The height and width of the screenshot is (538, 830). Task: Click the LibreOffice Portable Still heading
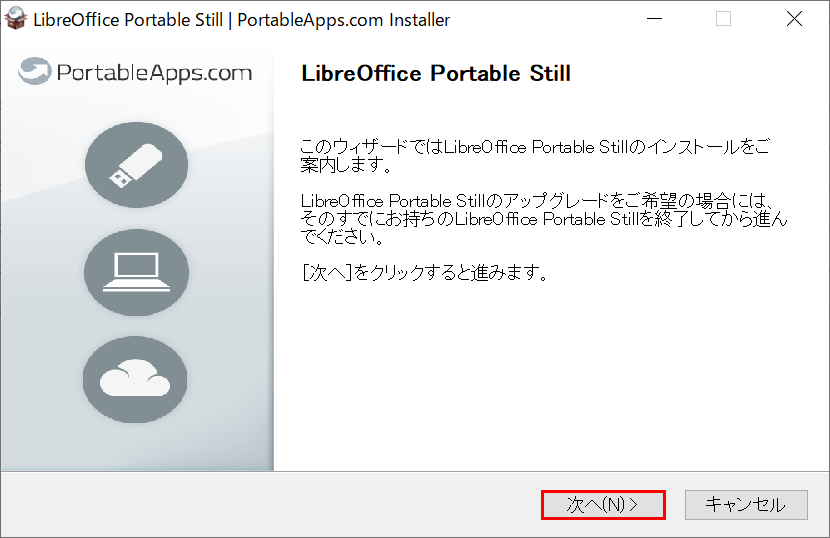(436, 74)
